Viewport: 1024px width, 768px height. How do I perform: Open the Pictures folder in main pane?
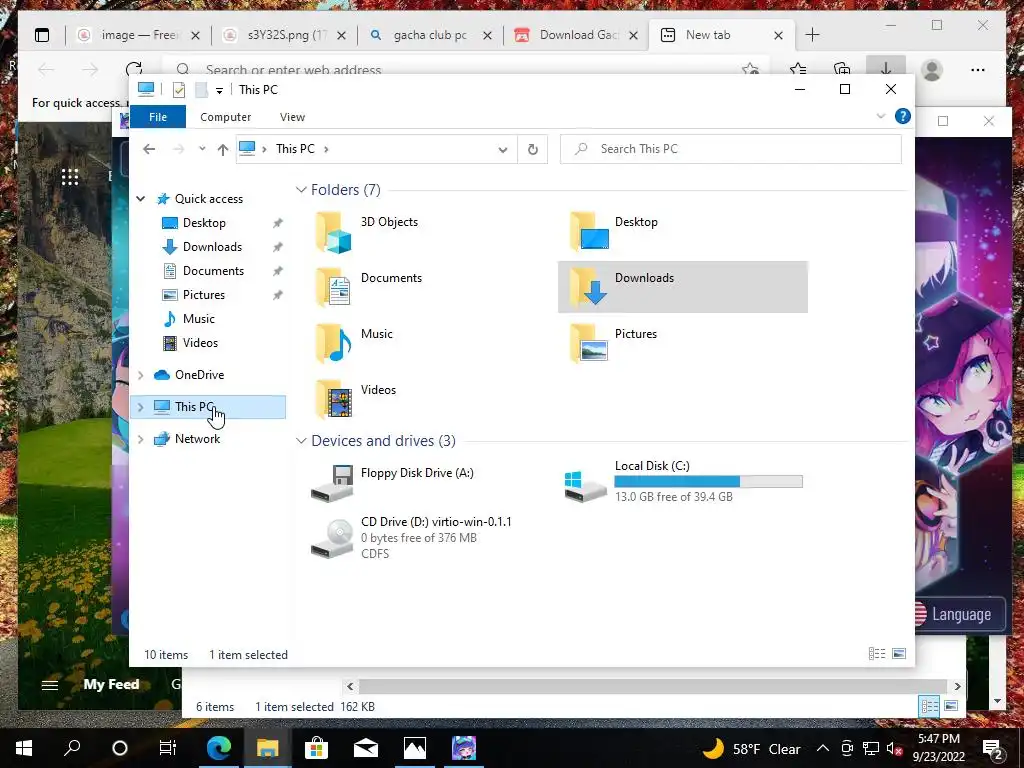pyautogui.click(x=613, y=344)
